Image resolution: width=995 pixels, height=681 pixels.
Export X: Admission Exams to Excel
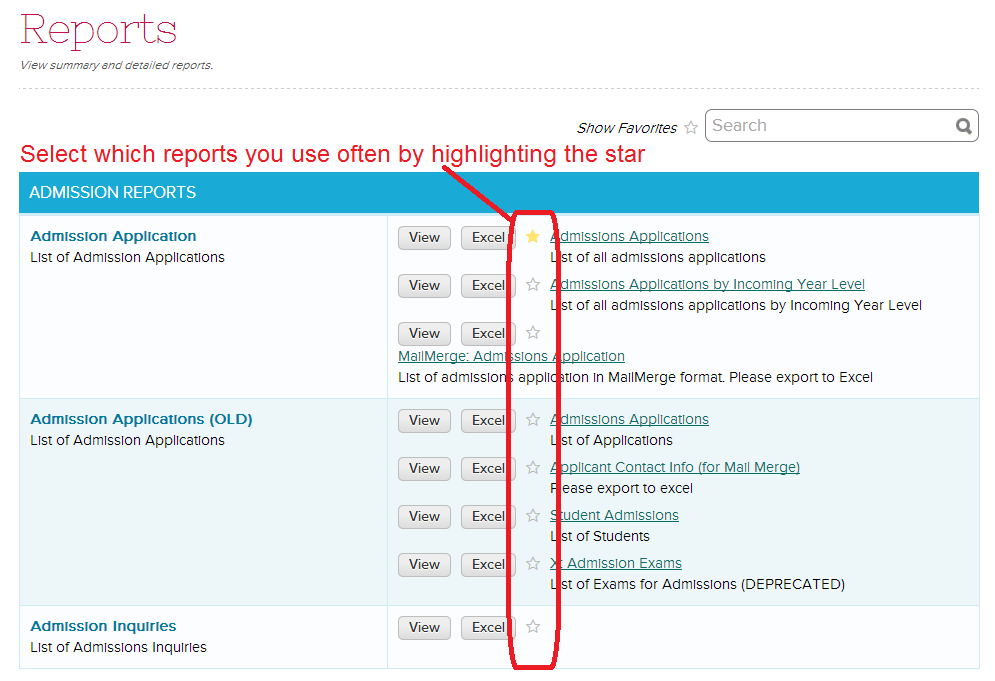click(x=488, y=565)
